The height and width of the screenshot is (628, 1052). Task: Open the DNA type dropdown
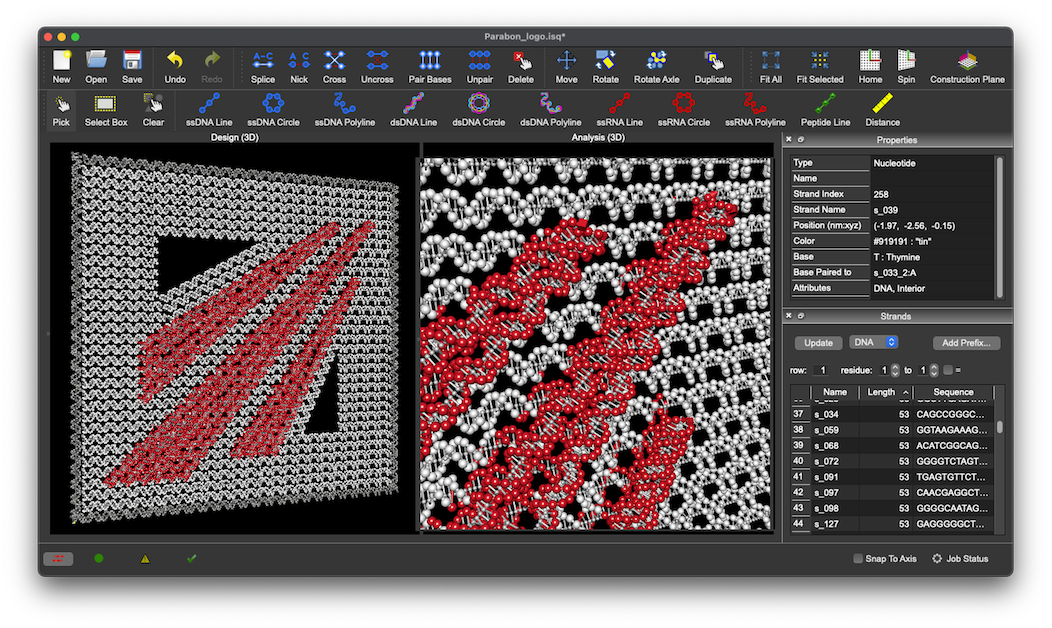(x=873, y=342)
